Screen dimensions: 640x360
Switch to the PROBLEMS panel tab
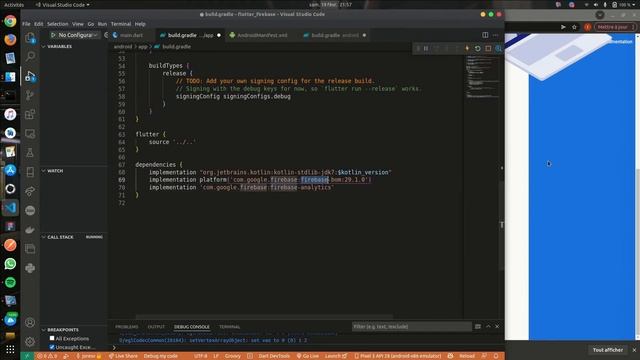(127, 327)
